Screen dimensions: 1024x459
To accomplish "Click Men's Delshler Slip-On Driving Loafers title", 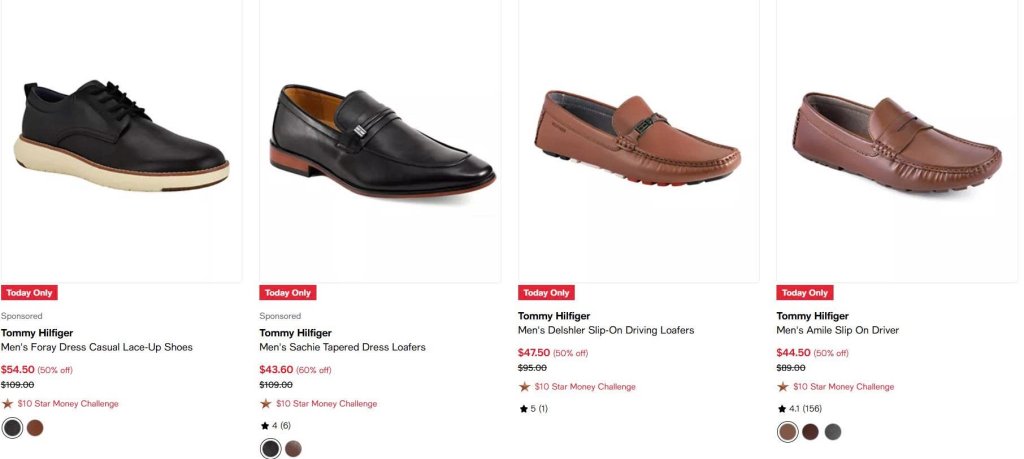I will point(606,330).
